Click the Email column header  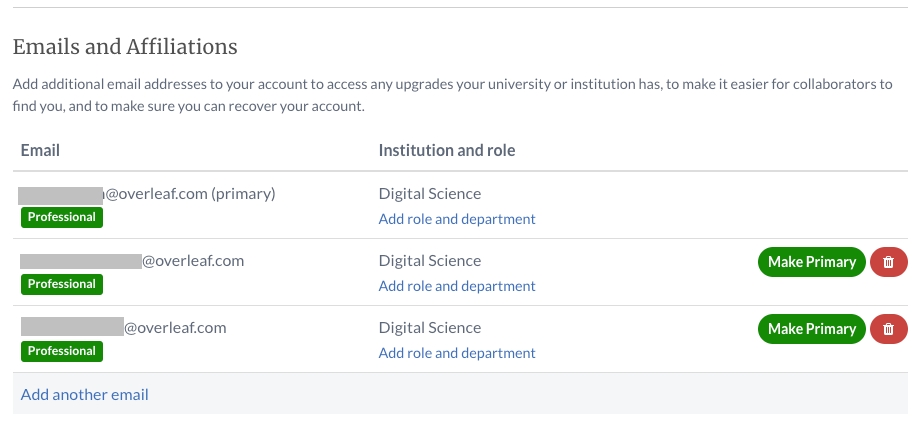tap(40, 150)
